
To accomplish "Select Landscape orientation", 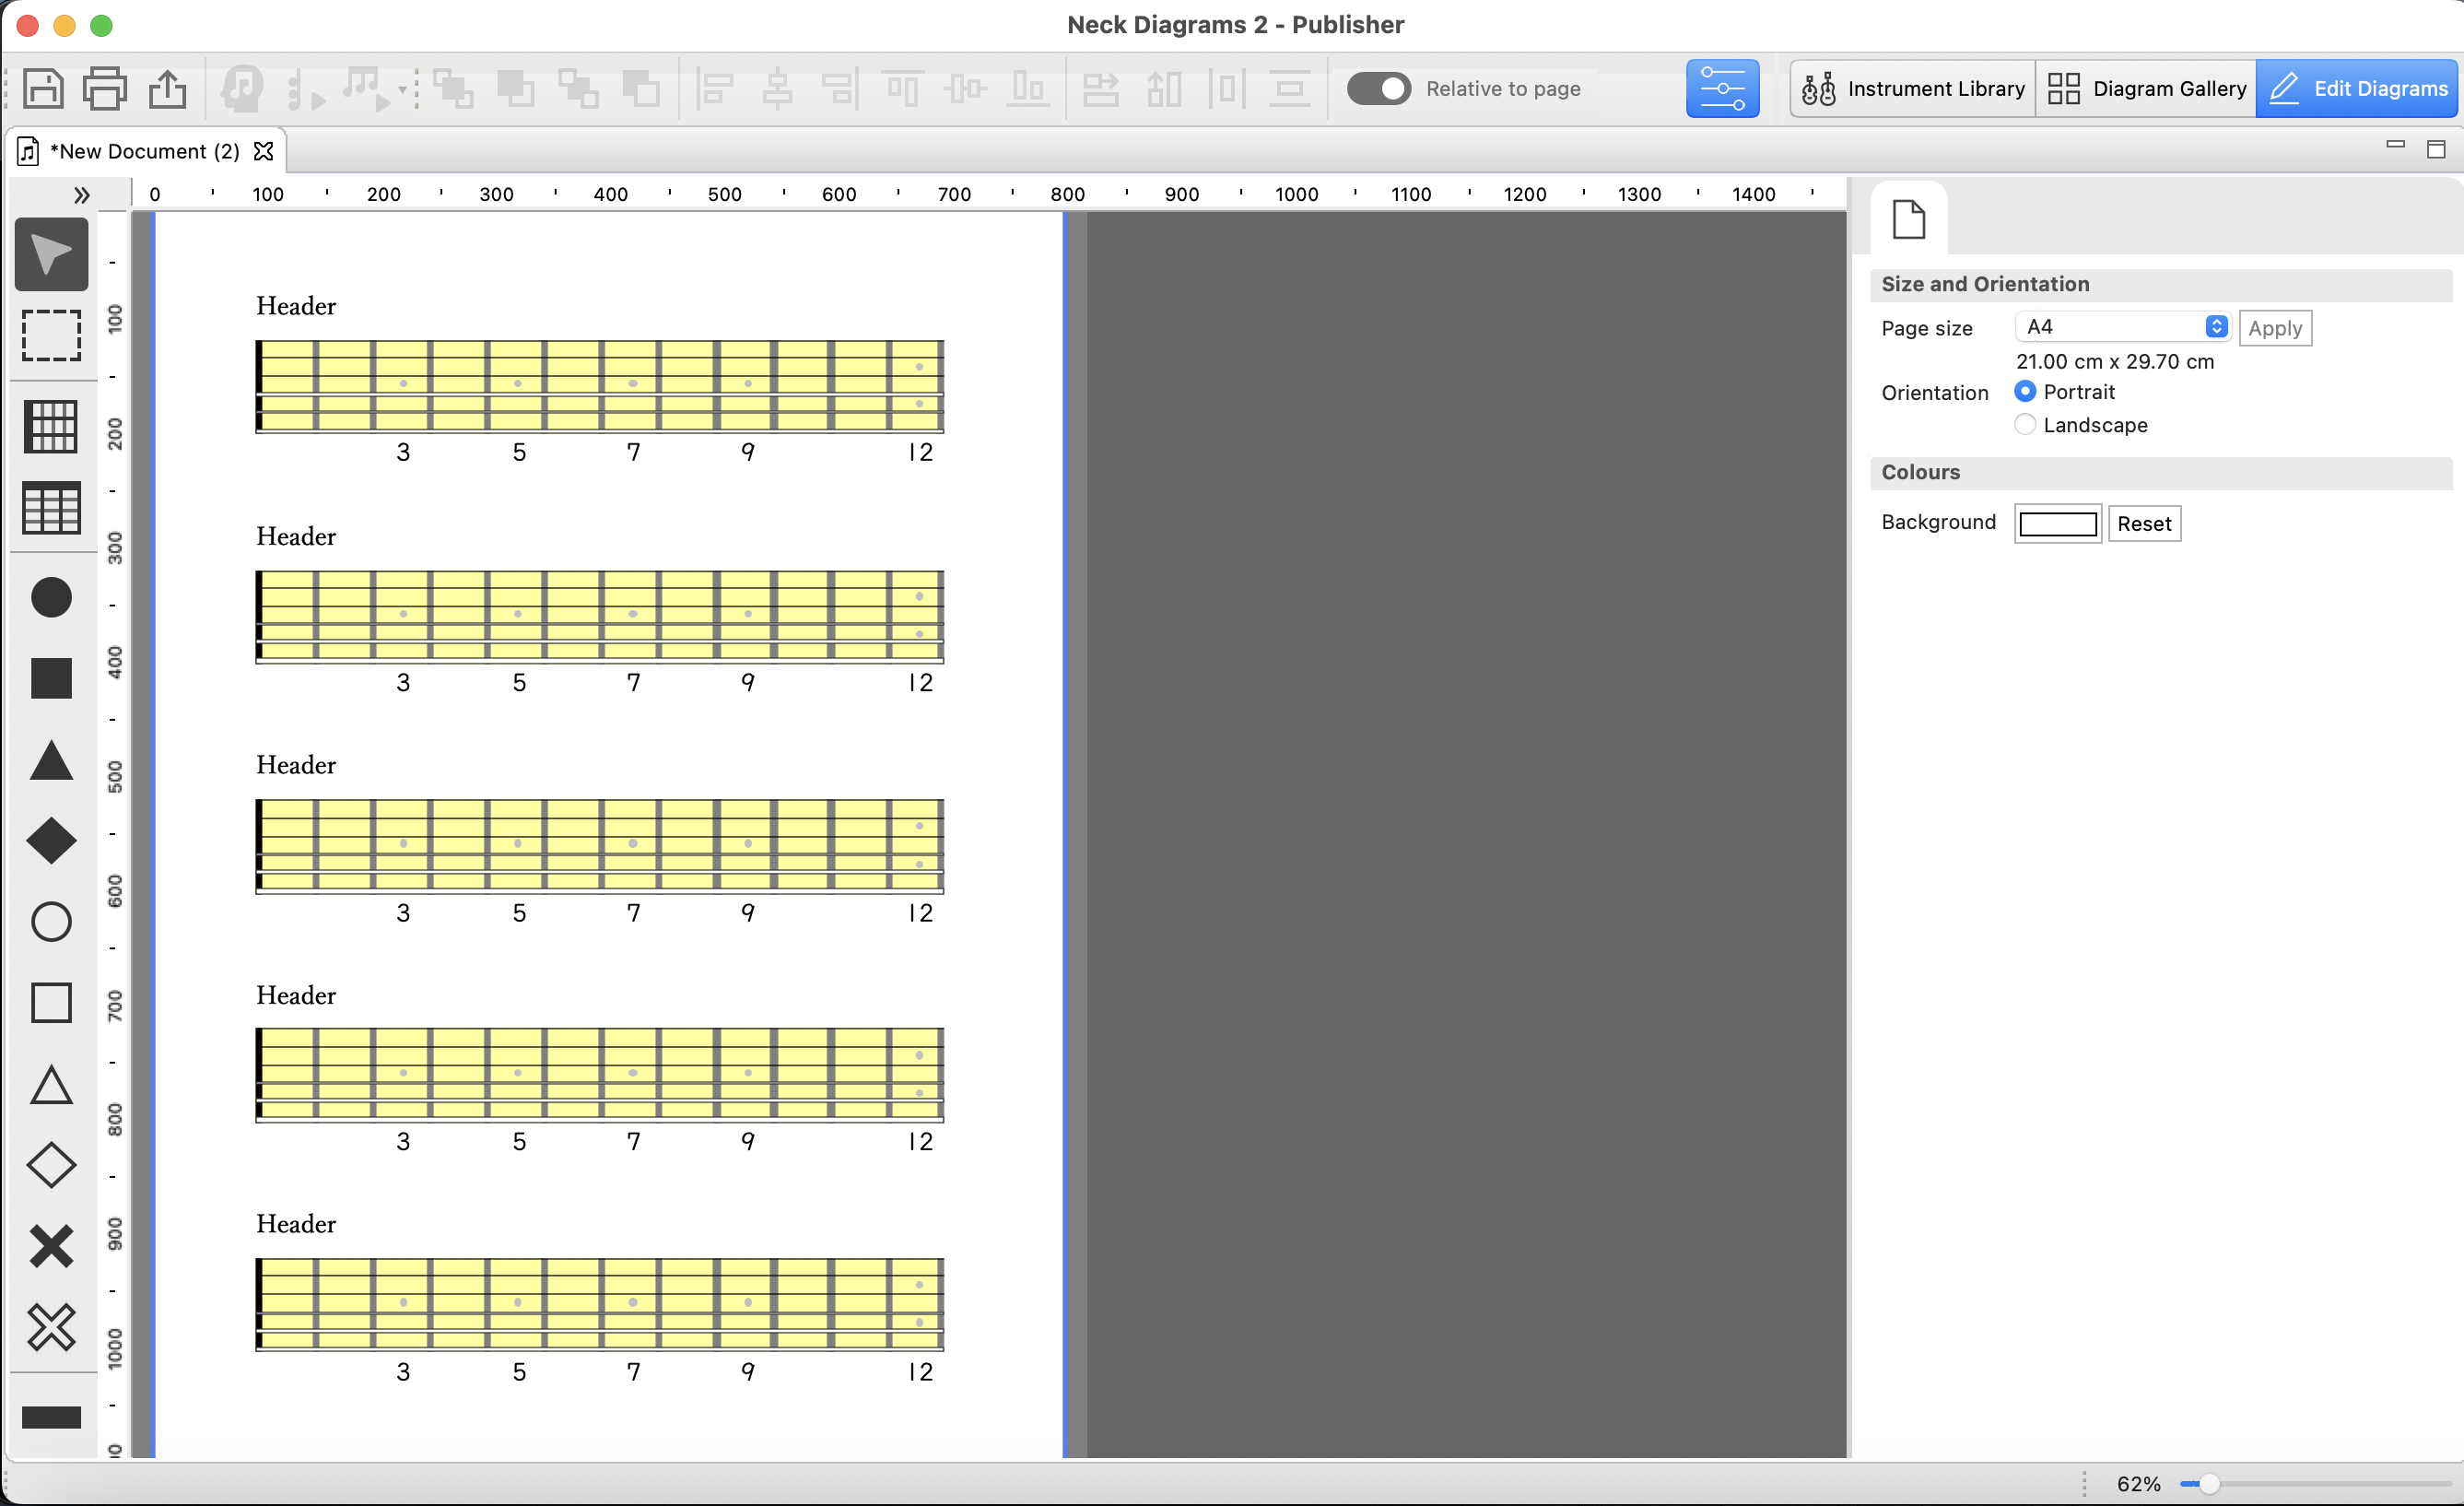I will (x=2025, y=425).
